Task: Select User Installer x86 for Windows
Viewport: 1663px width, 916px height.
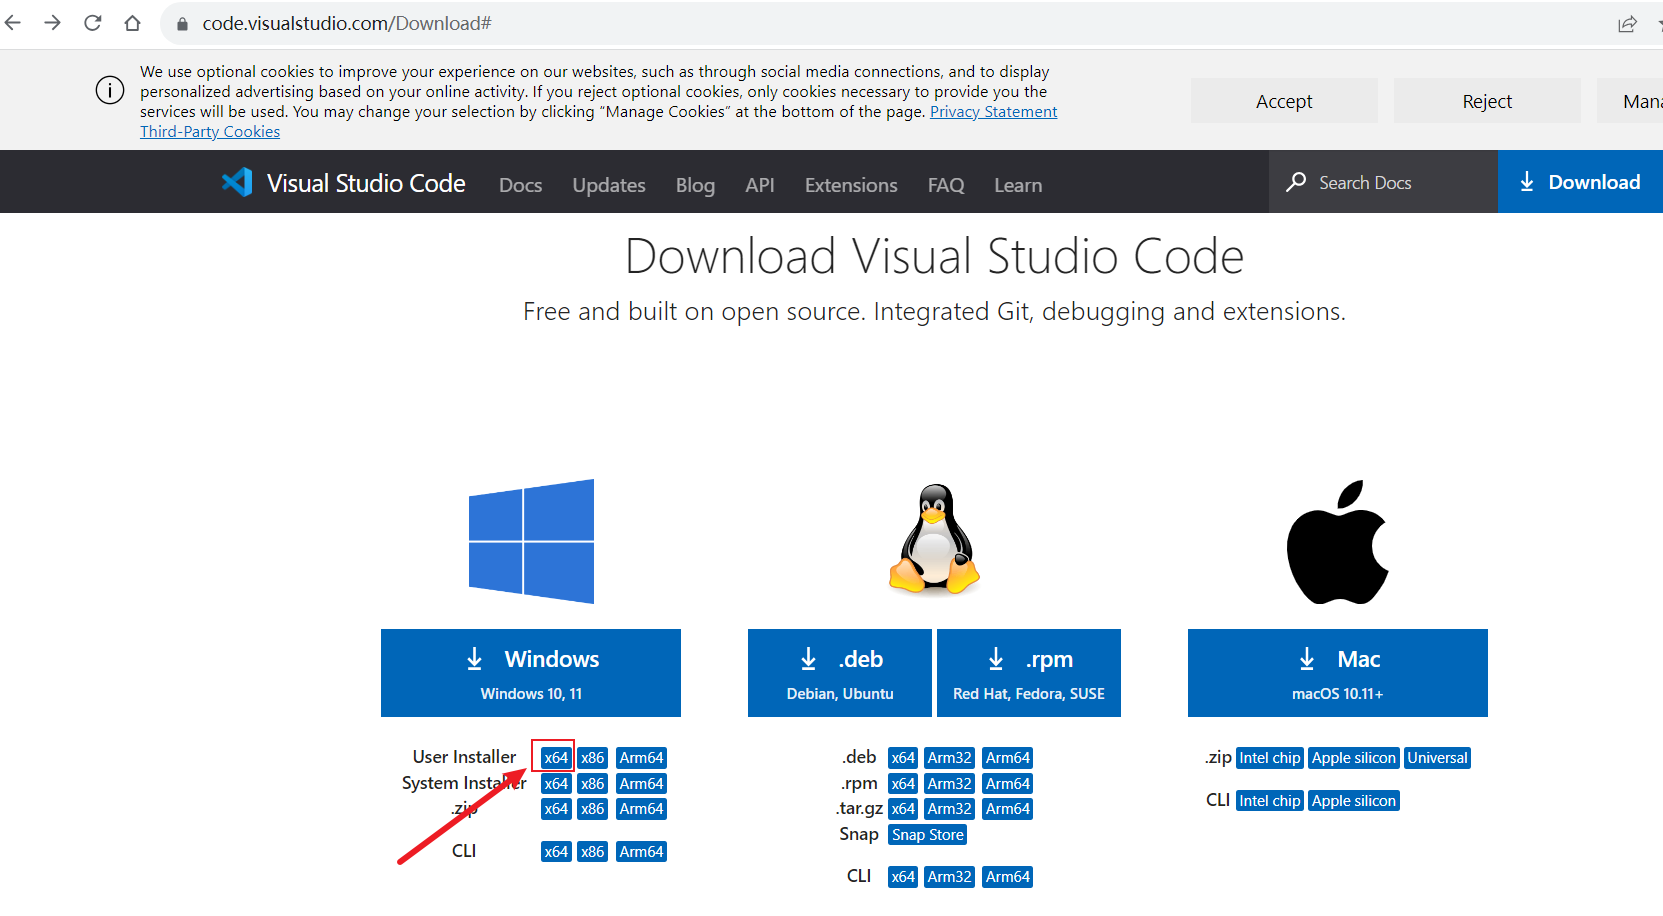Action: coord(593,758)
